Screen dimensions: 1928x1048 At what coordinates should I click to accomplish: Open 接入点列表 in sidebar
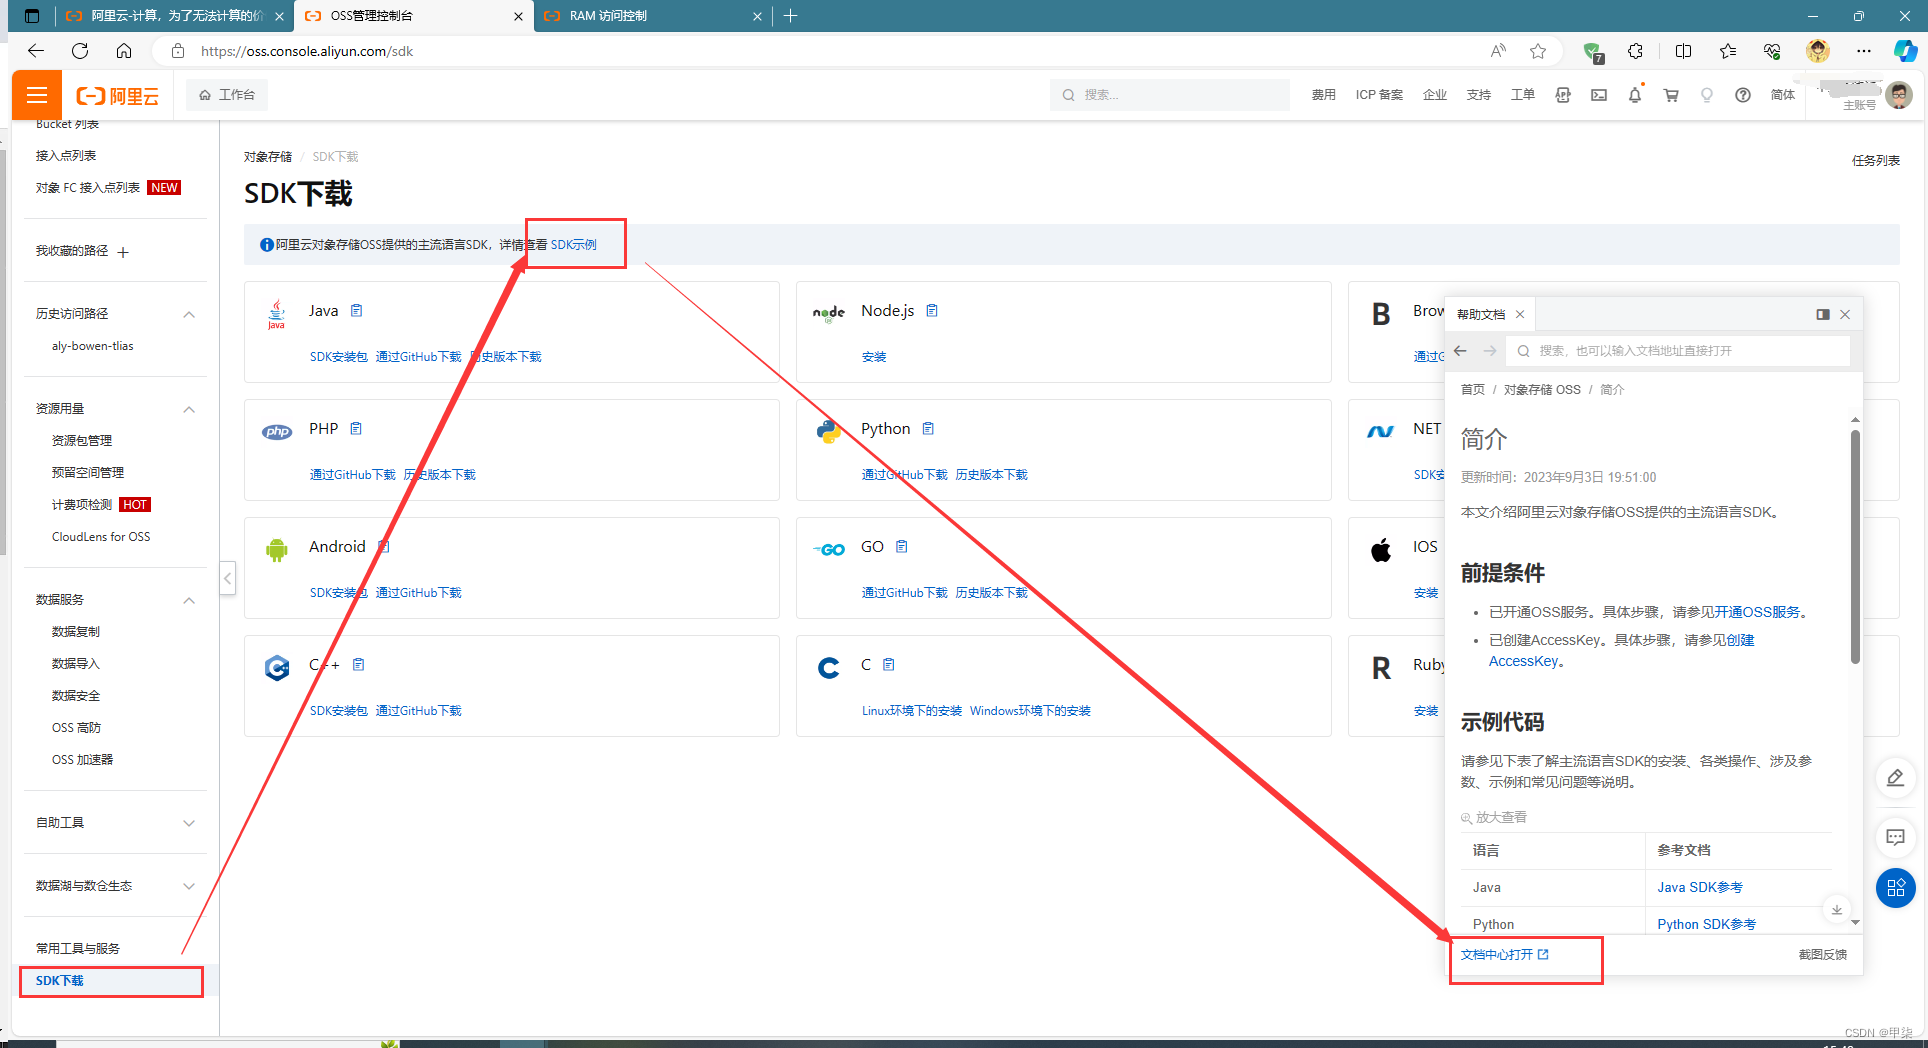point(66,155)
